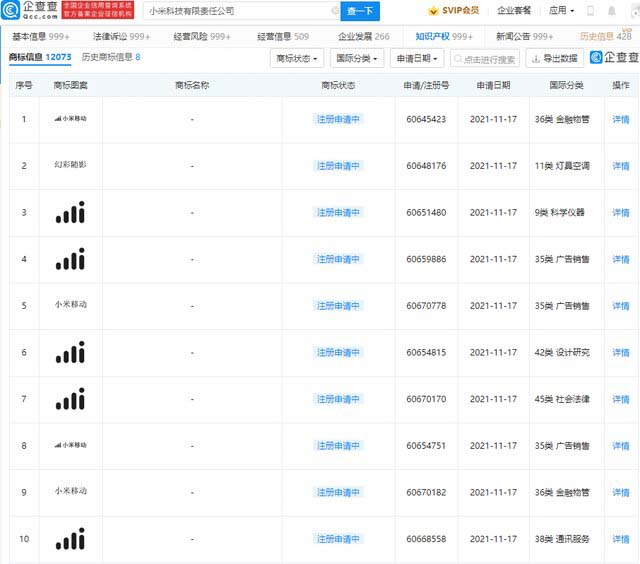The height and width of the screenshot is (564, 640).
Task: Click 45类 社会法律 classification cell
Action: pos(562,399)
